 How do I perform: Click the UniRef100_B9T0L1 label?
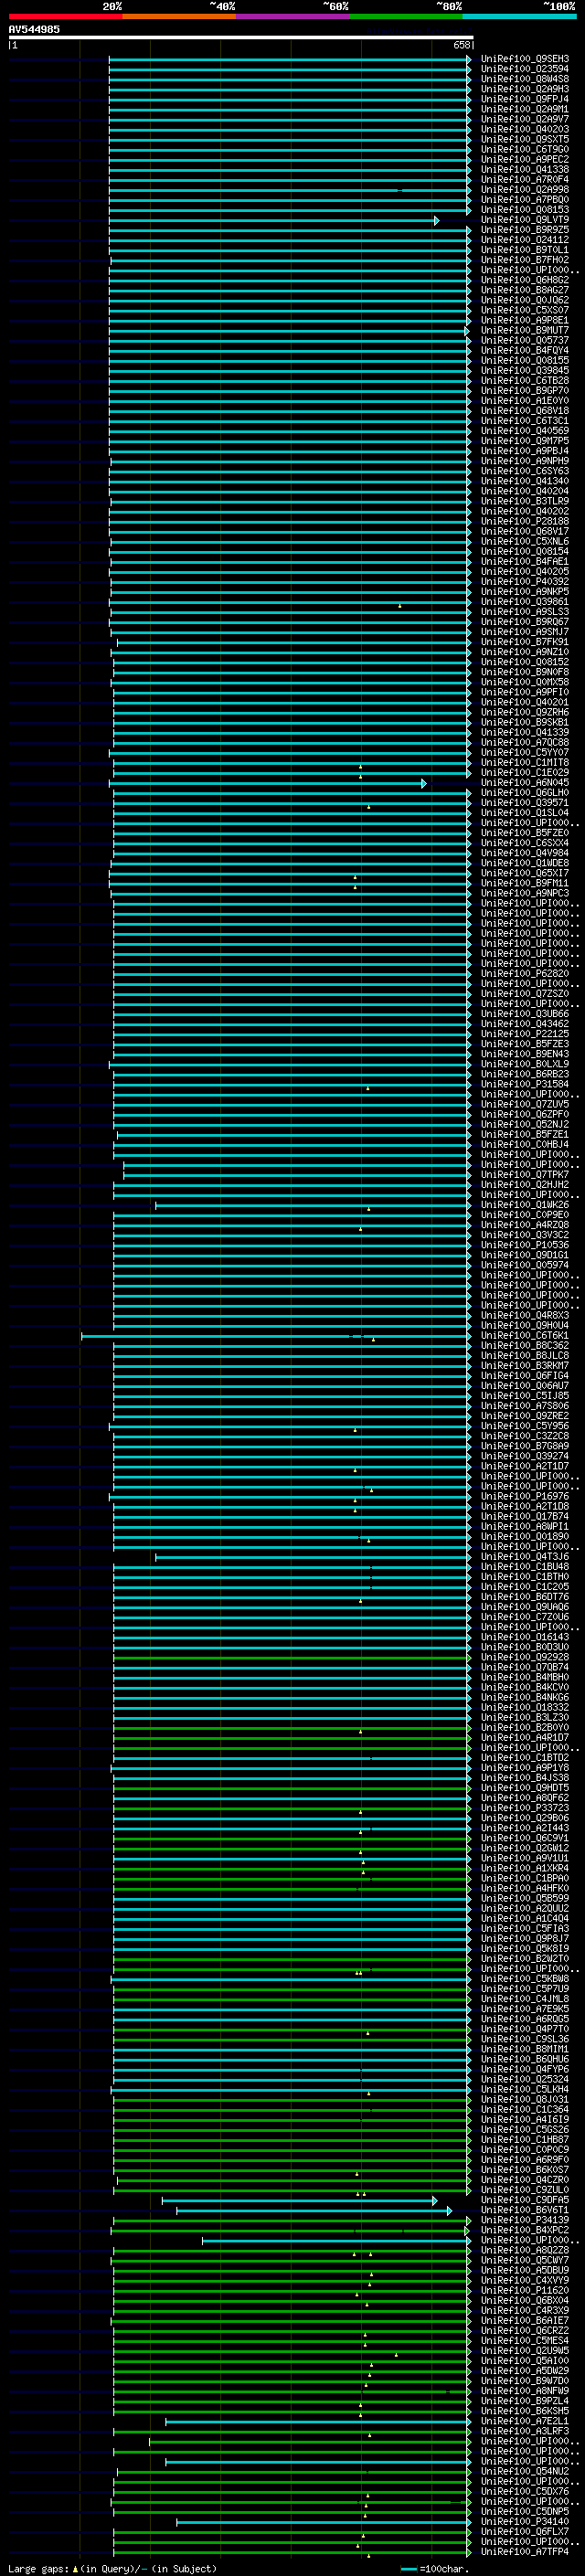[525, 250]
